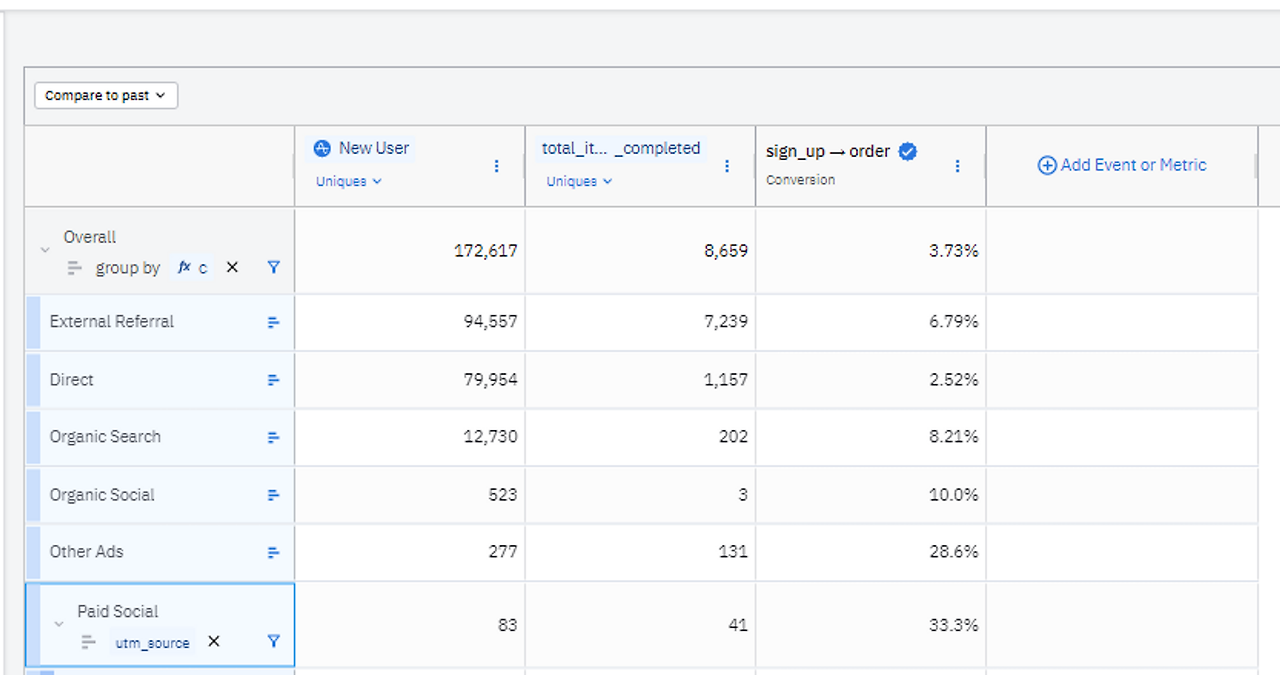
Task: Click the Overall row filter icon
Action: (274, 268)
